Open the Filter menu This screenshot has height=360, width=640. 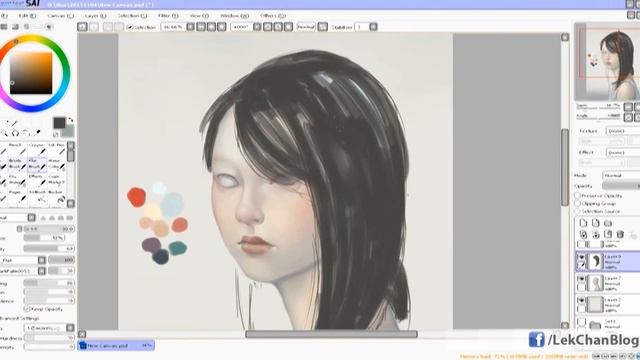168,16
